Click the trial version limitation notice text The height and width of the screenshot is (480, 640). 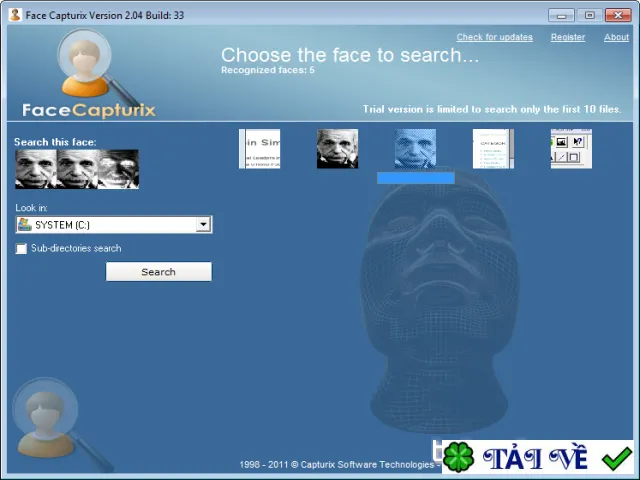(x=492, y=109)
